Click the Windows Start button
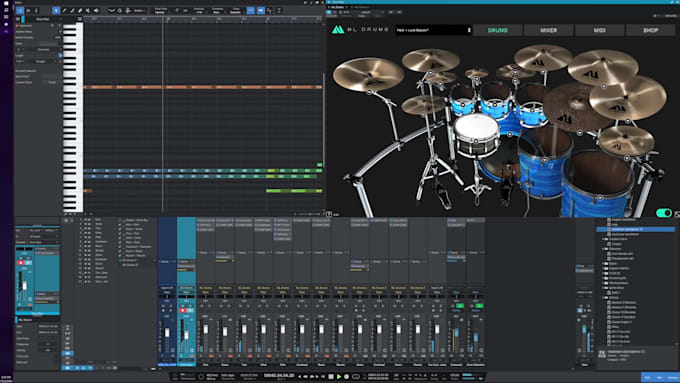The image size is (680, 383). tap(6, 3)
